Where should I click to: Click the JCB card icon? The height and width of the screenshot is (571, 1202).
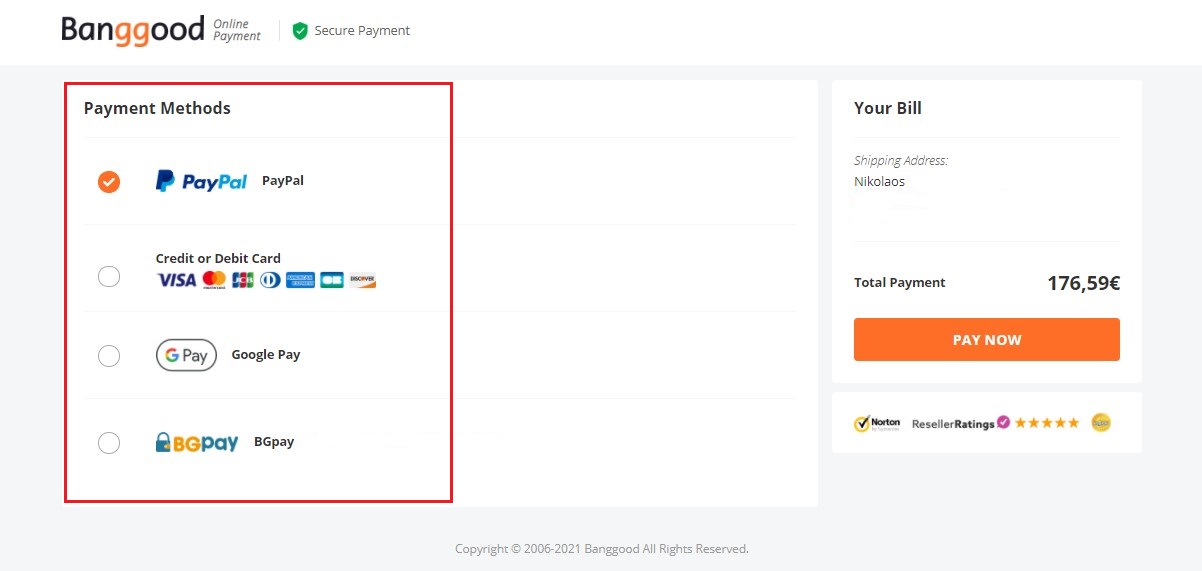242,280
